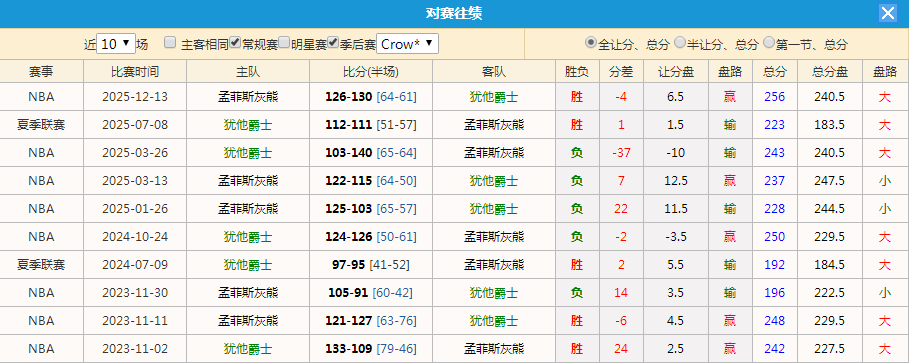Uncheck the 季后赛 checkbox
Image resolution: width=909 pixels, height=363 pixels.
(x=333, y=42)
